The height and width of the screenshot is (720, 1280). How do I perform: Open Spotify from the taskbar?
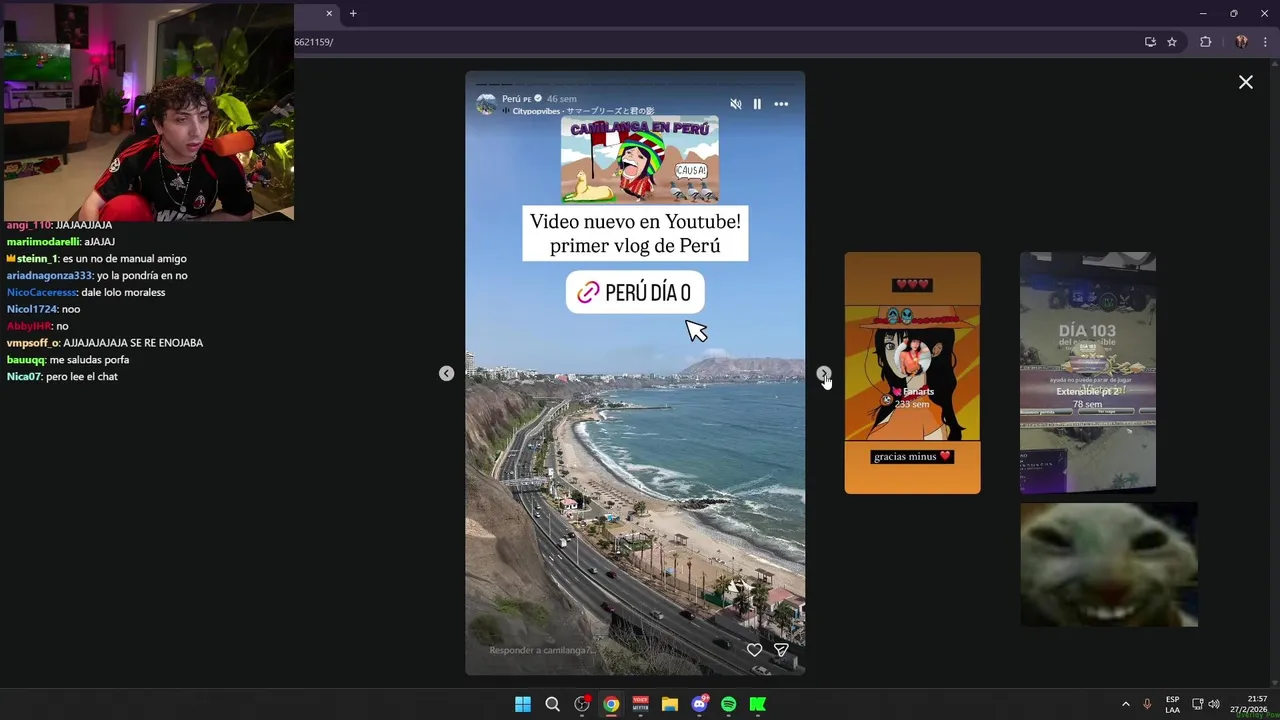(x=728, y=704)
